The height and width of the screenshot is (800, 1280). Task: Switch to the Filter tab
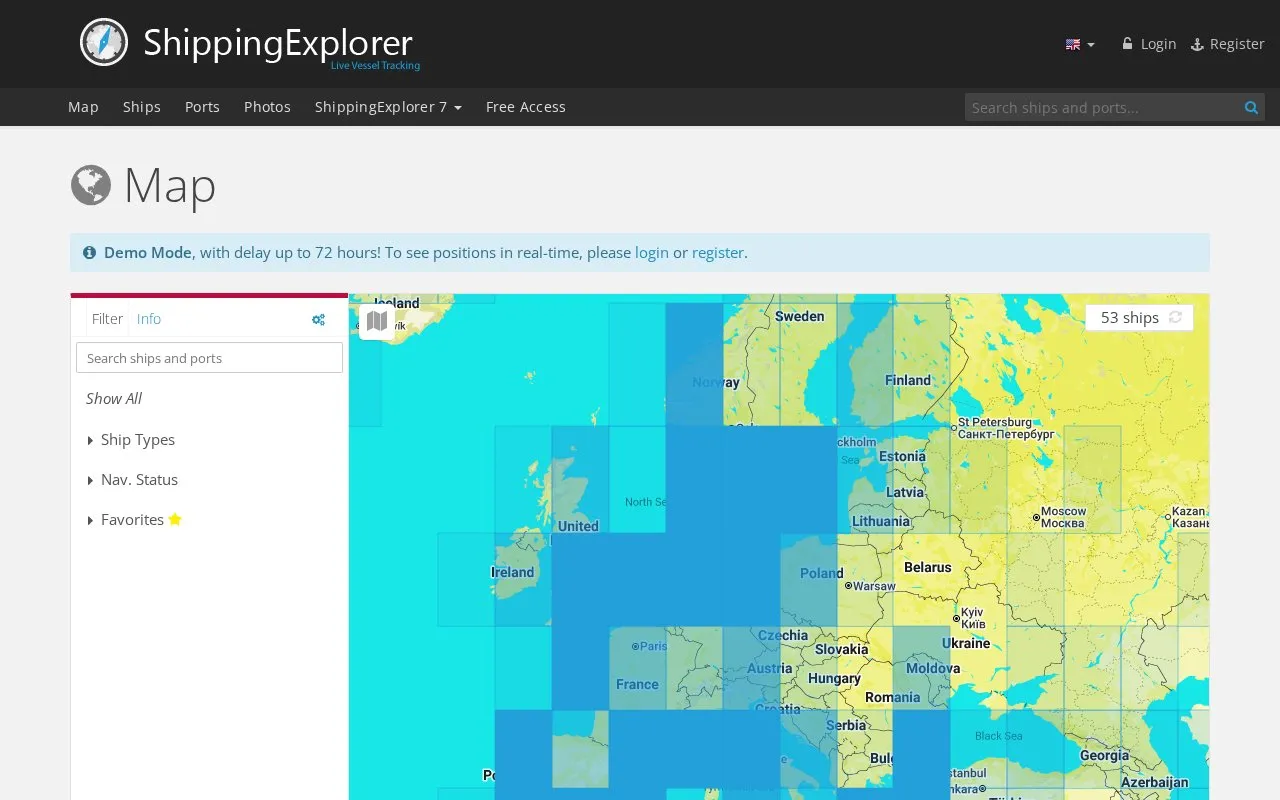[x=107, y=319]
